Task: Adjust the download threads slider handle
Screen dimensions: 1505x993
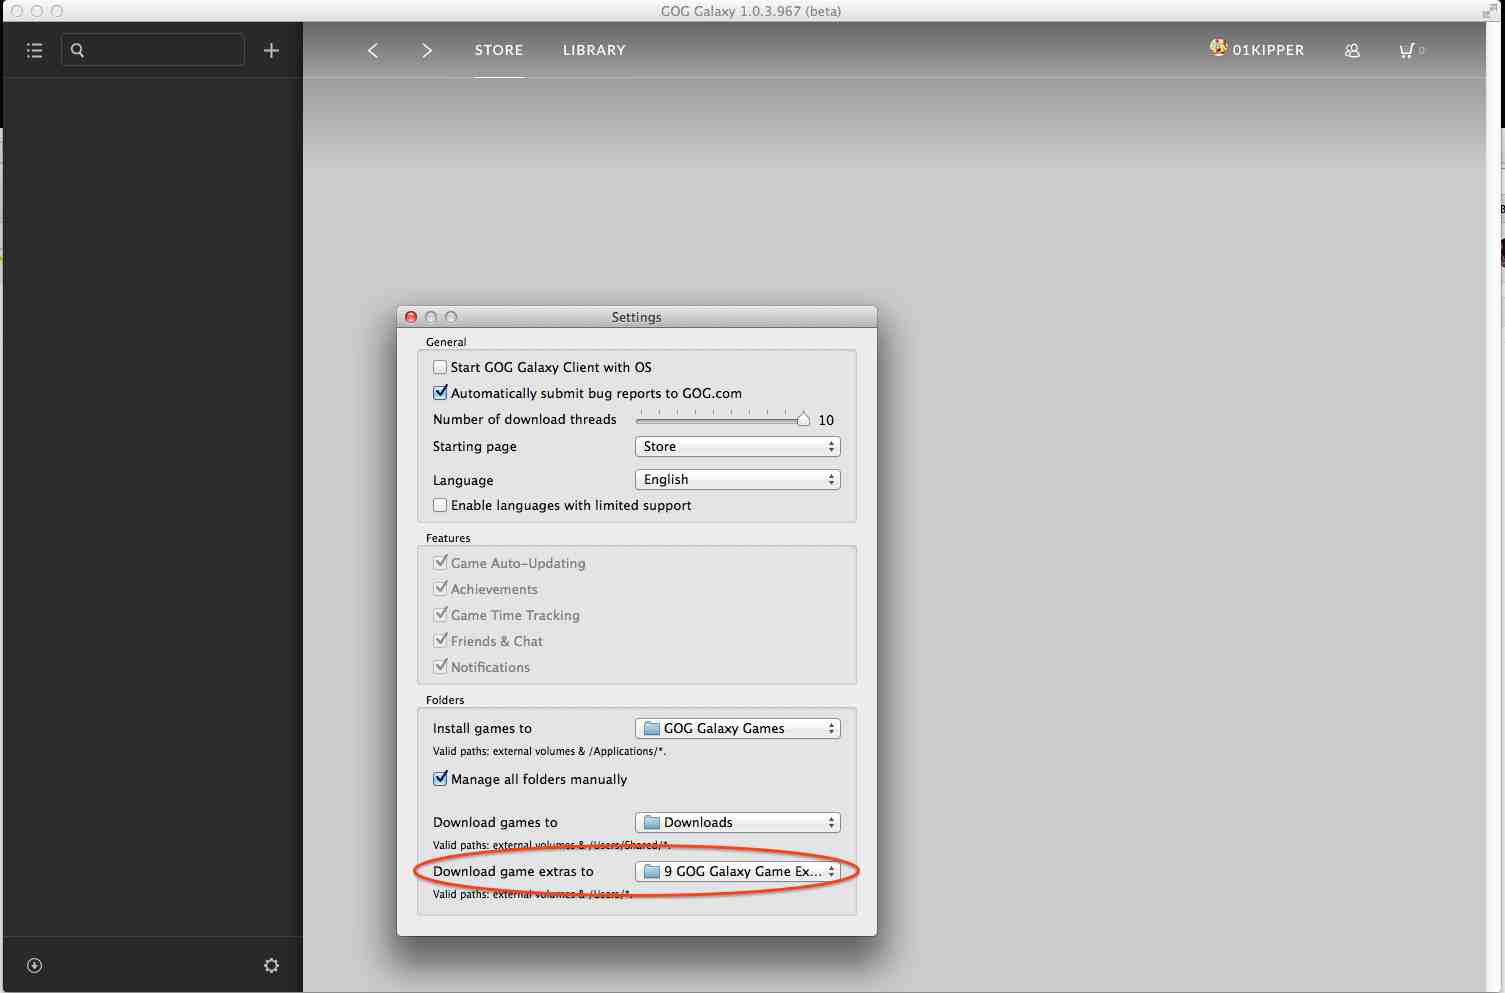Action: point(803,419)
